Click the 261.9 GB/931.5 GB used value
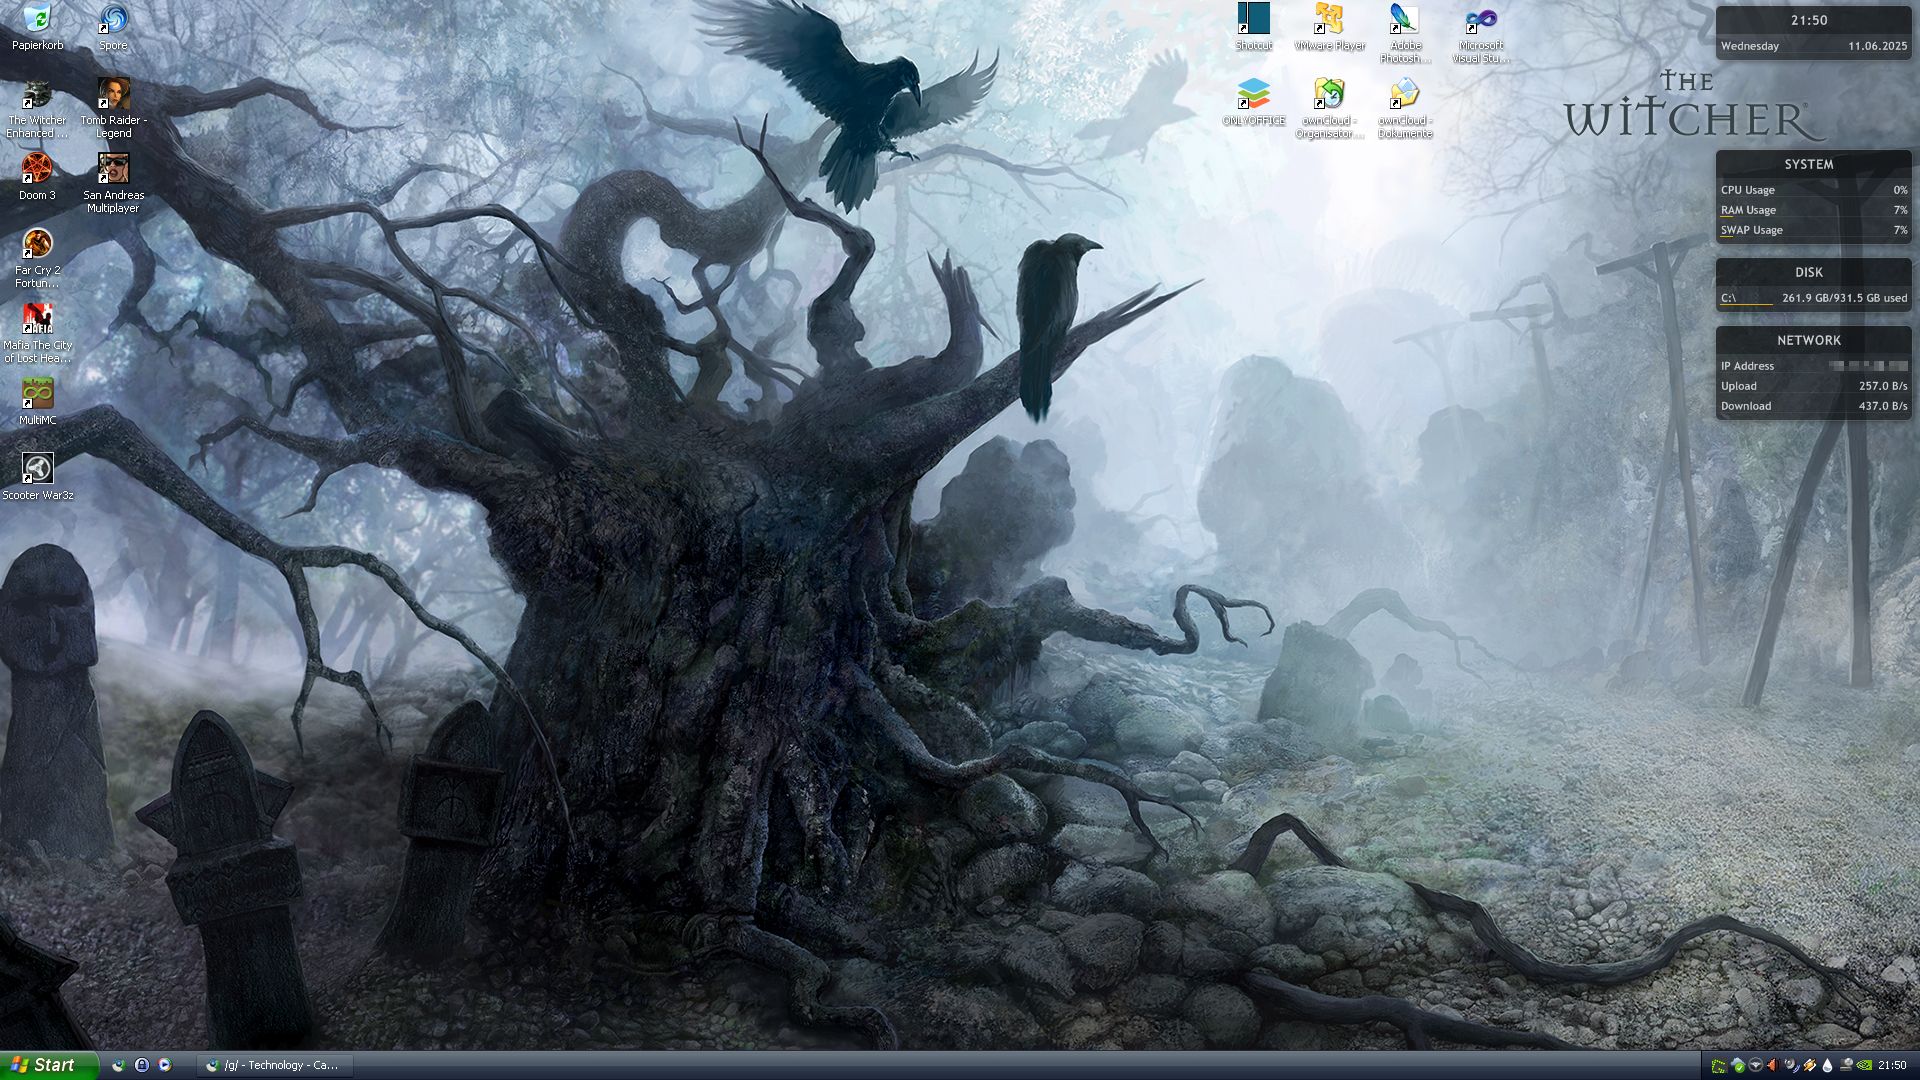 (x=1844, y=298)
